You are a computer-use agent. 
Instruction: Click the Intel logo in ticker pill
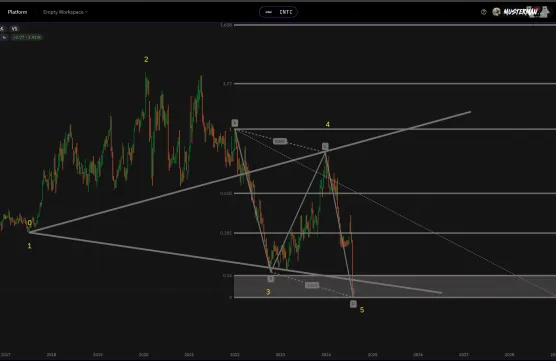[x=269, y=12]
